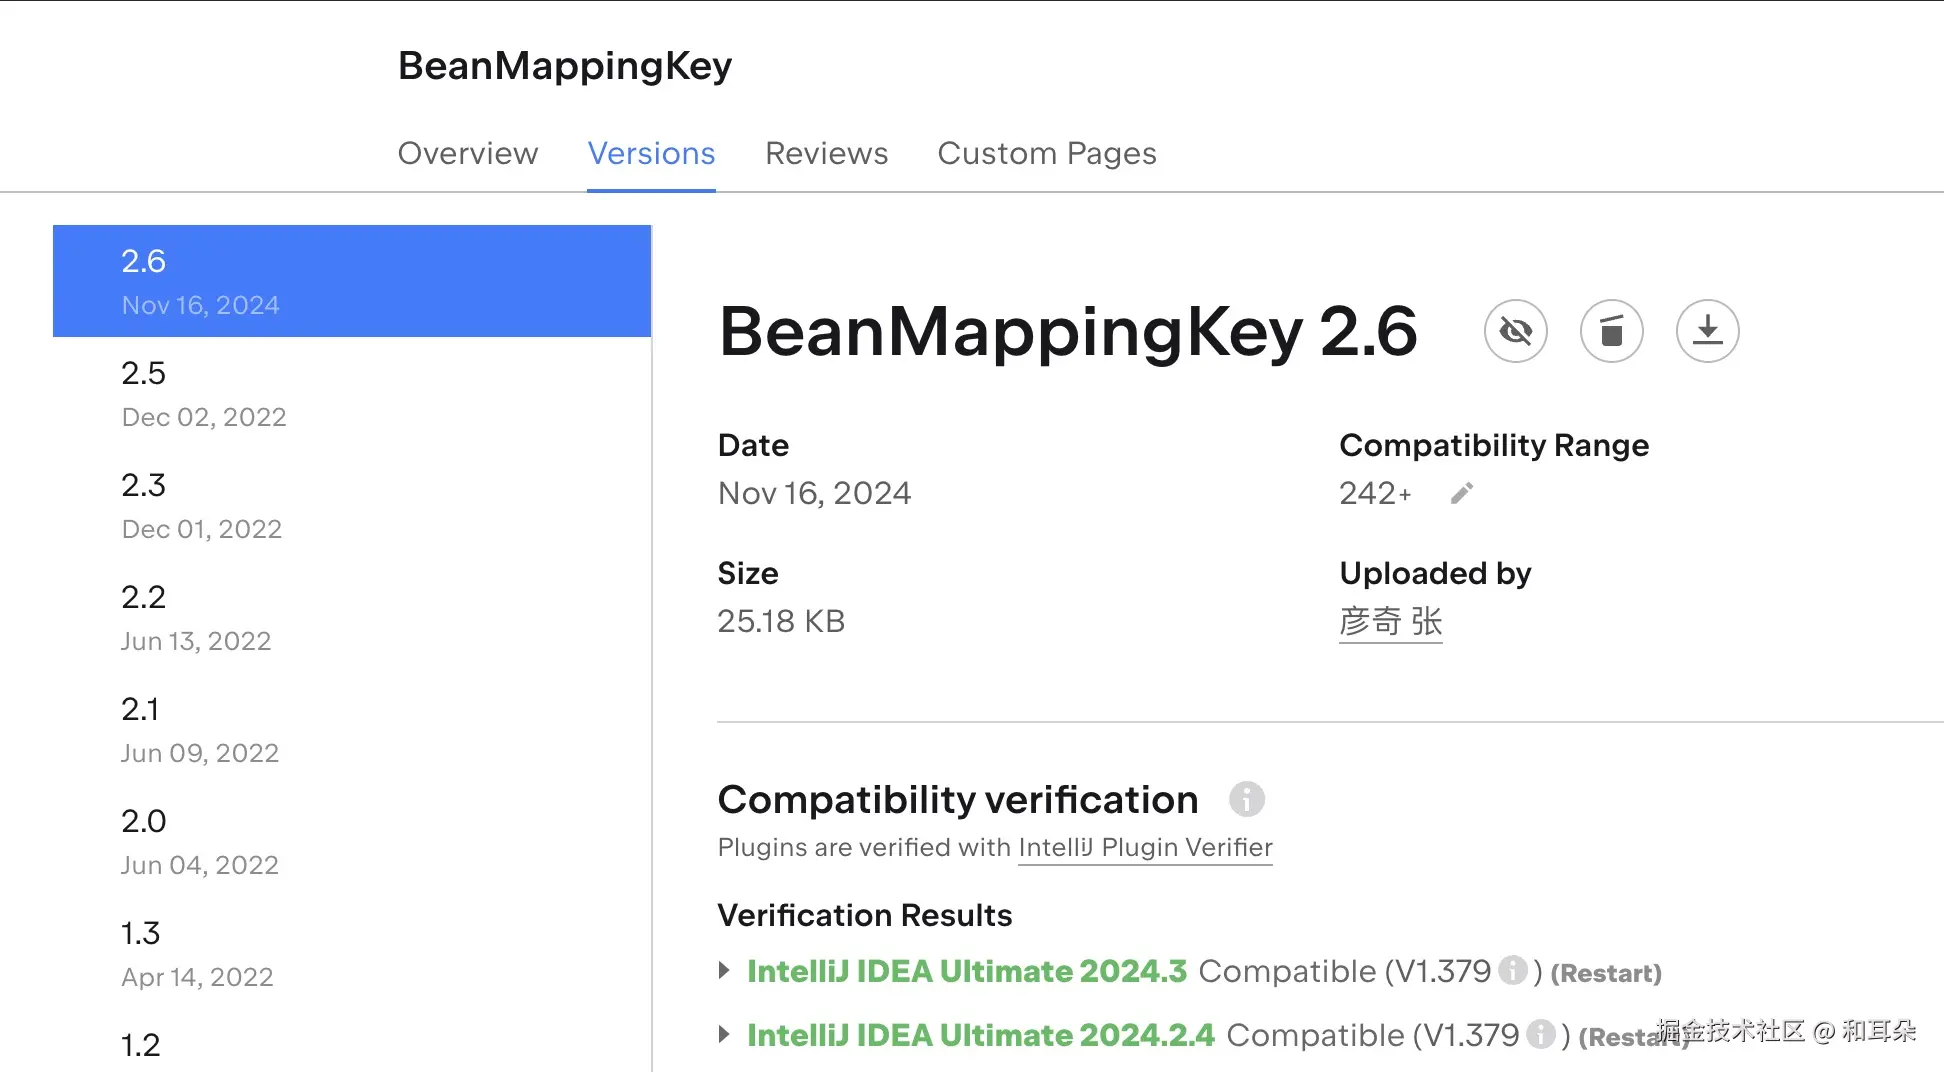Hide version 2.6 with the crossed-eye icon
Viewport: 1944px width, 1072px height.
[x=1515, y=331]
